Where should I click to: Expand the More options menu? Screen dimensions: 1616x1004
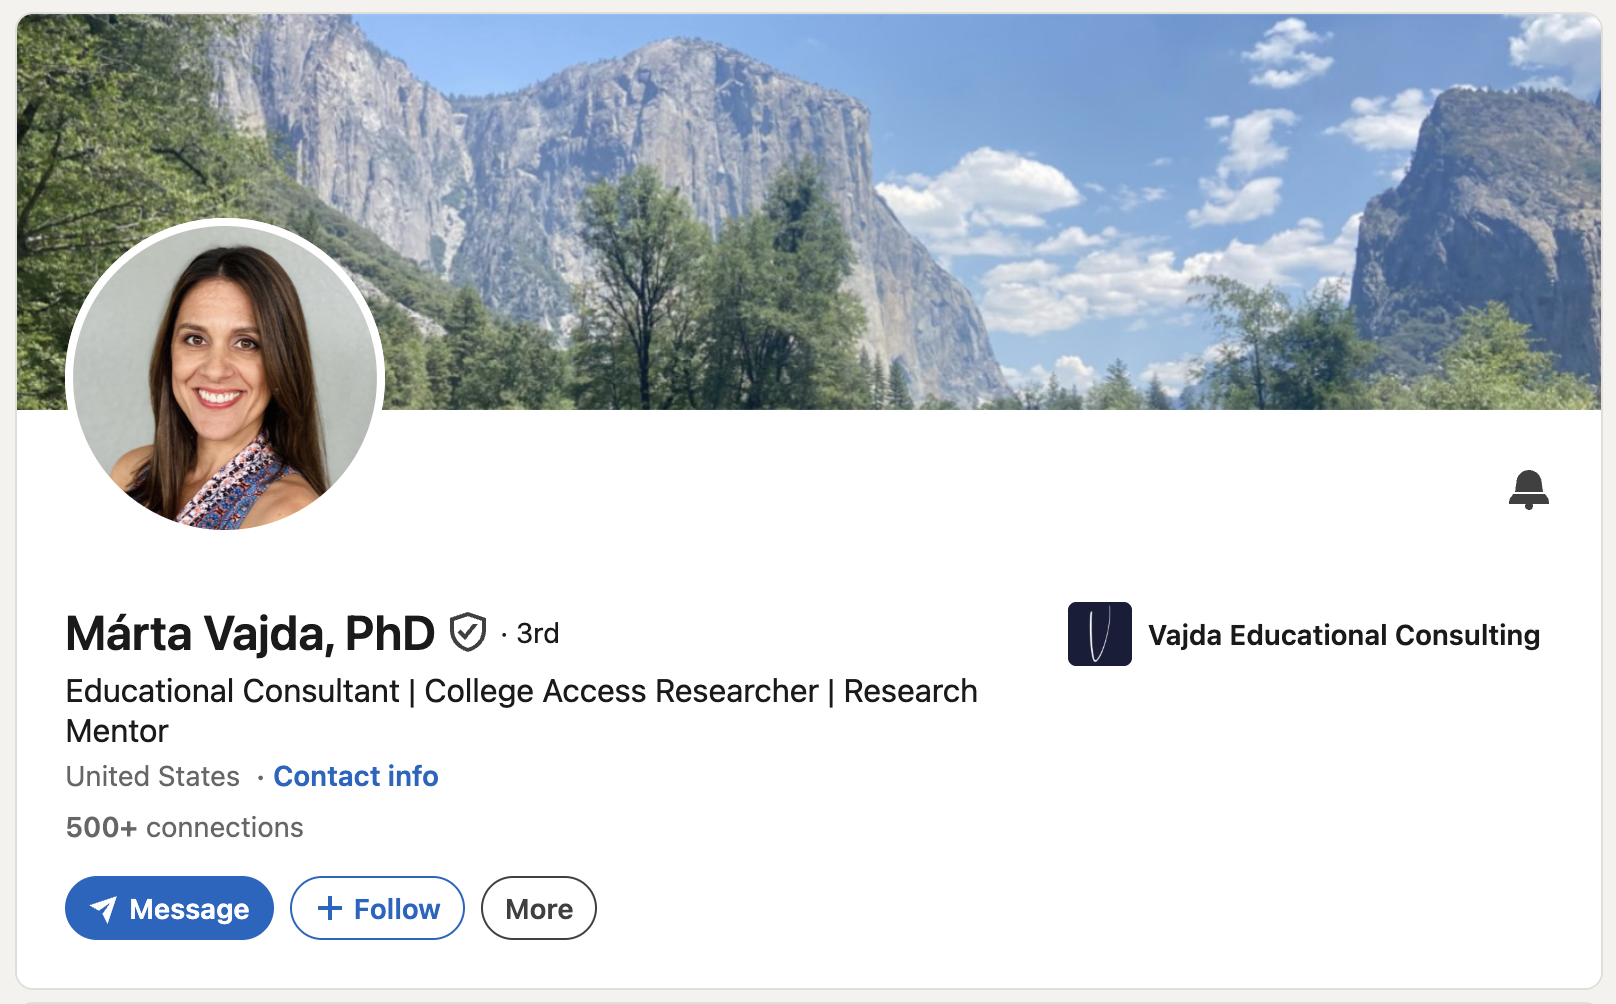539,908
